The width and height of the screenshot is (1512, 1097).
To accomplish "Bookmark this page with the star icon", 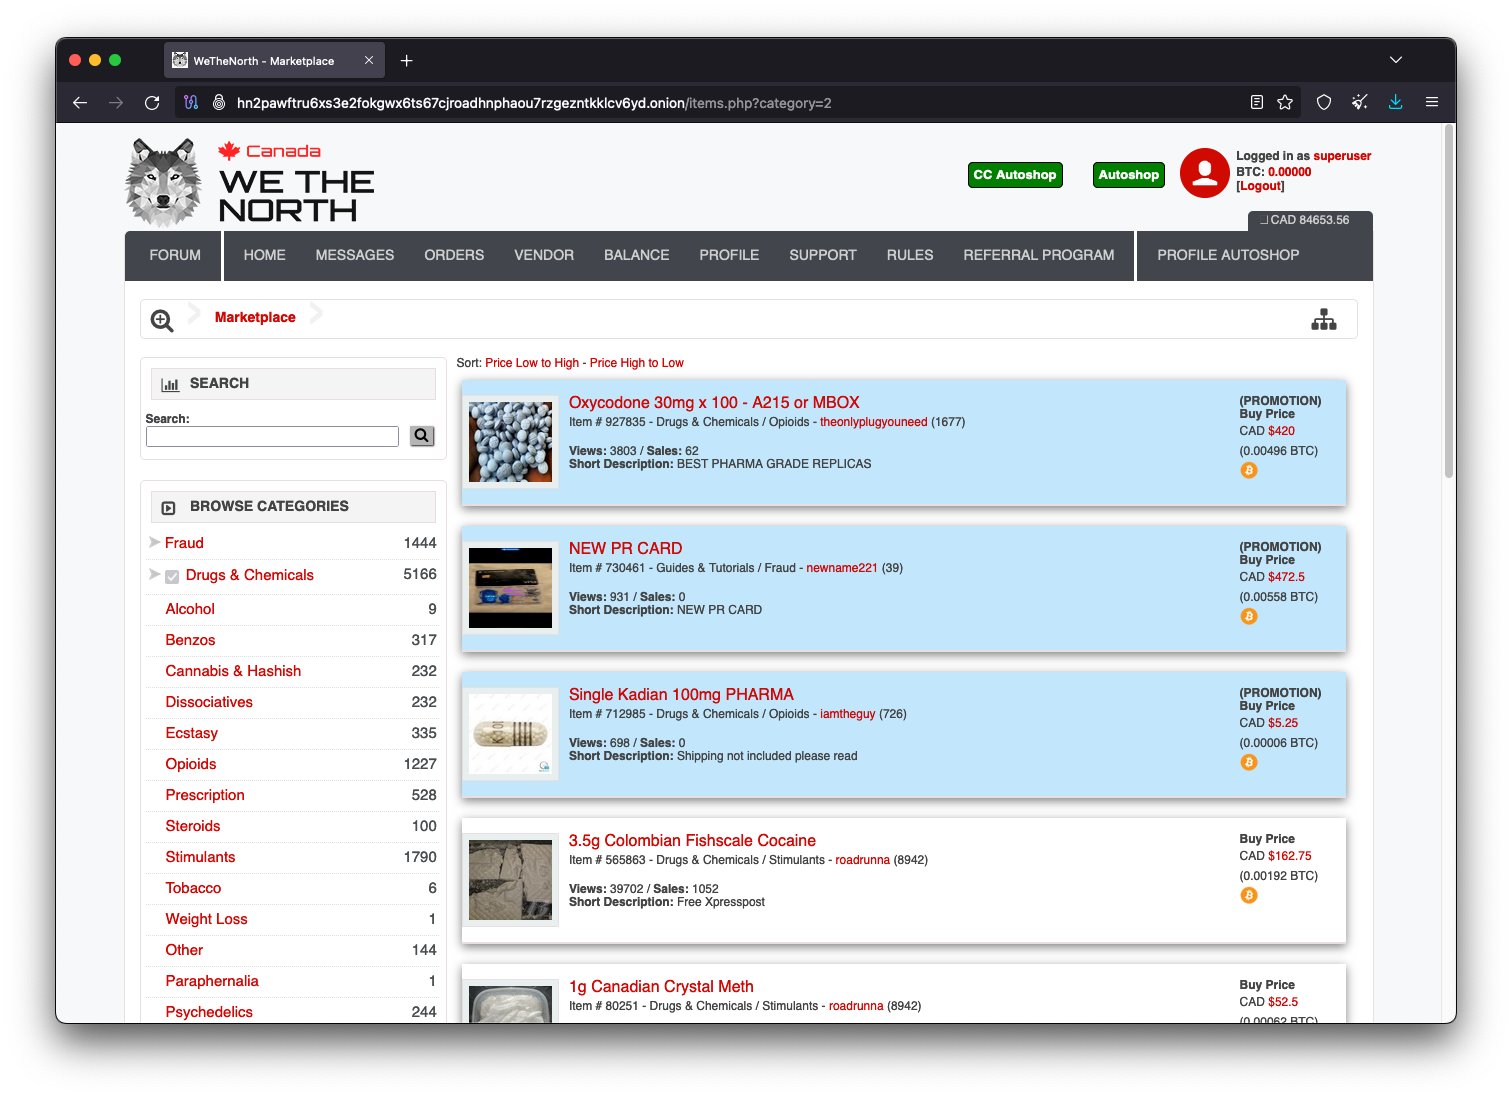I will click(x=1285, y=102).
